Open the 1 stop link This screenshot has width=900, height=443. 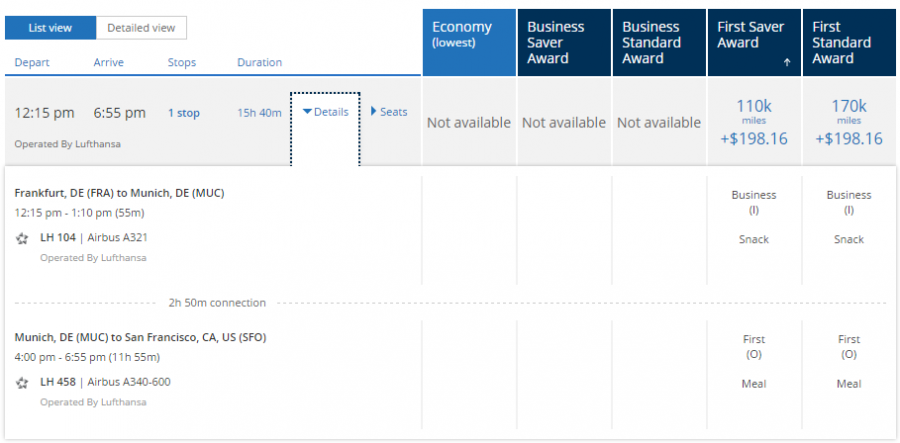point(183,113)
